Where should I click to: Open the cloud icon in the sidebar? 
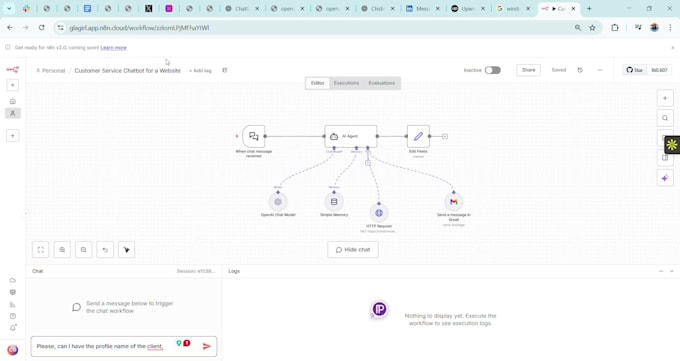coord(13,280)
